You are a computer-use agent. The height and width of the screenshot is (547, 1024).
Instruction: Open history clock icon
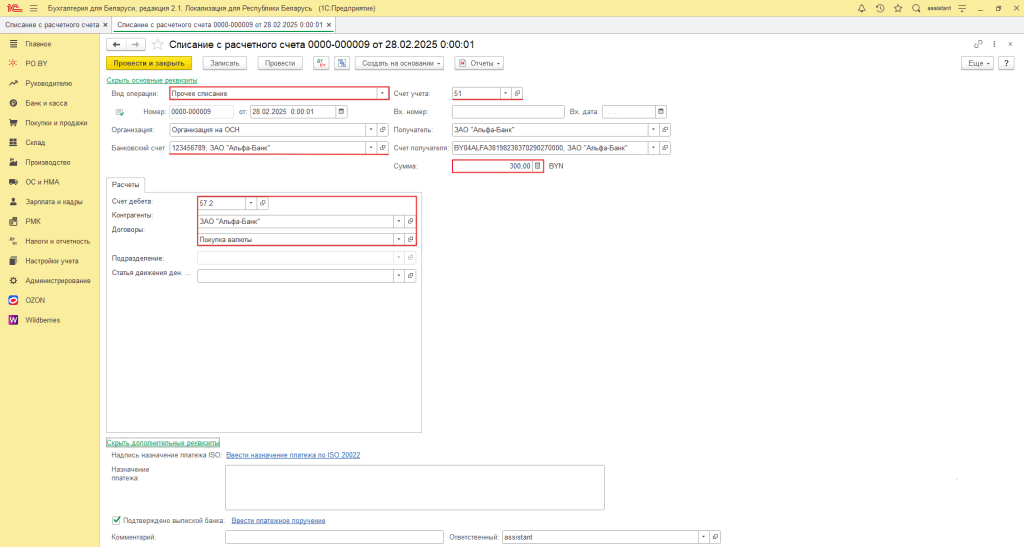880,8
